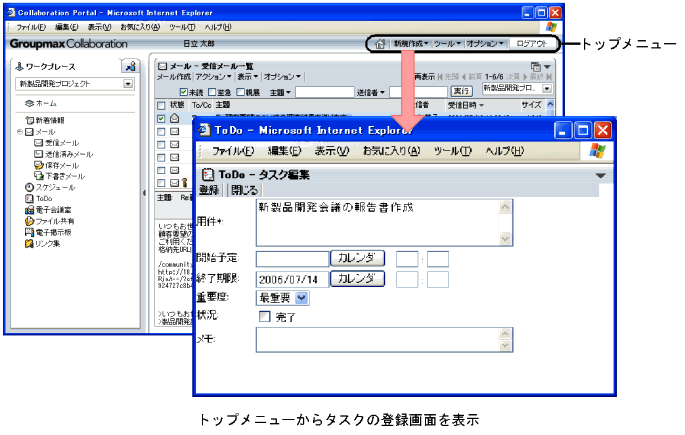Click the mail panel window-layout icon
Screen dimensions: 685x435
tap(536, 67)
